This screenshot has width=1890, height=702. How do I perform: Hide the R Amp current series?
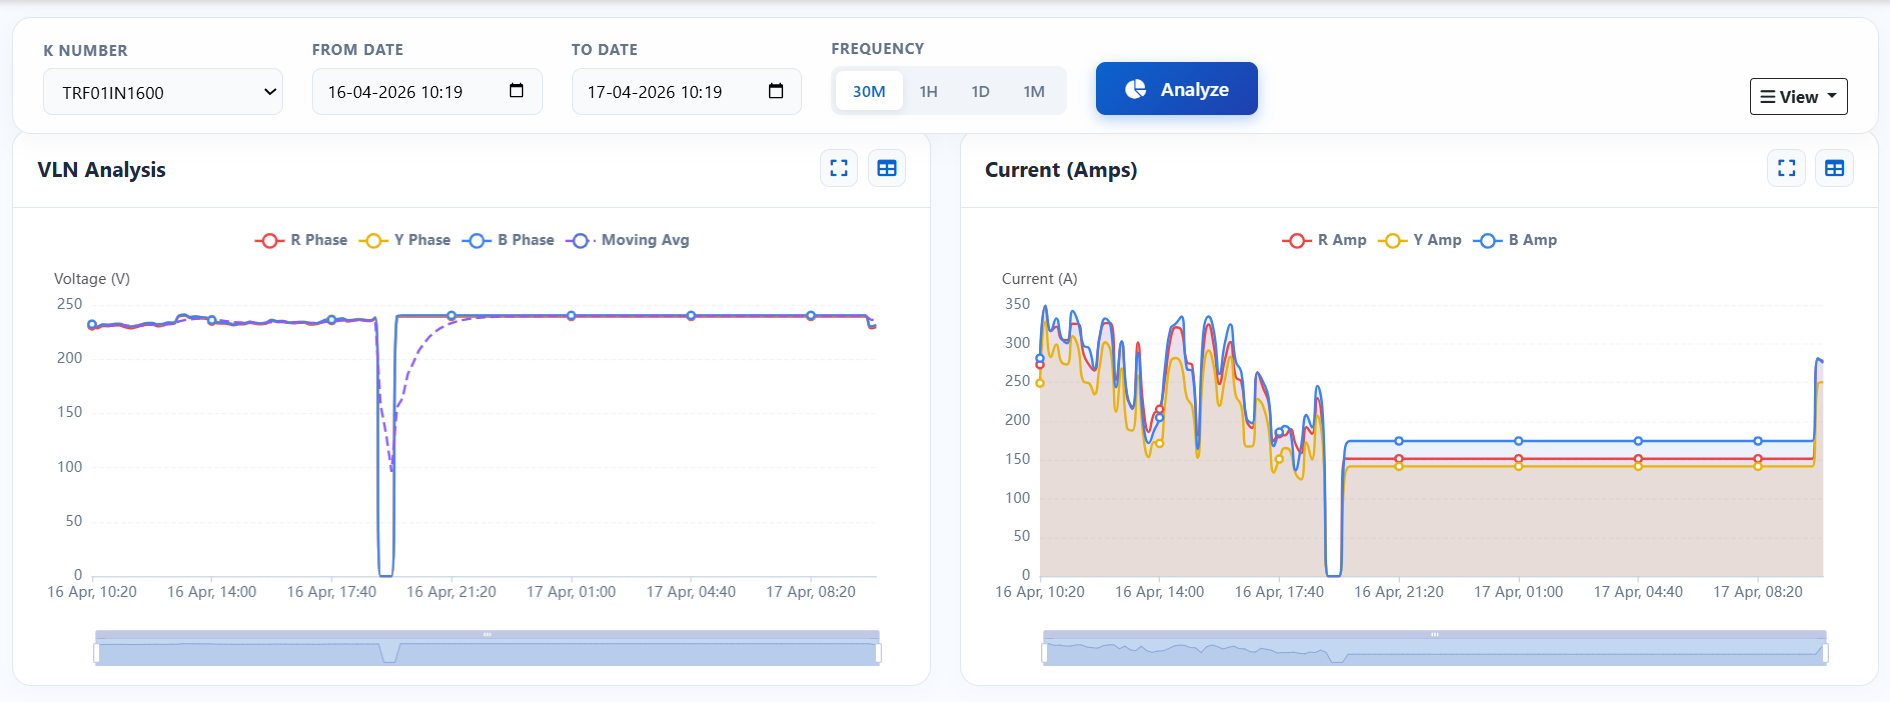[x=1325, y=240]
